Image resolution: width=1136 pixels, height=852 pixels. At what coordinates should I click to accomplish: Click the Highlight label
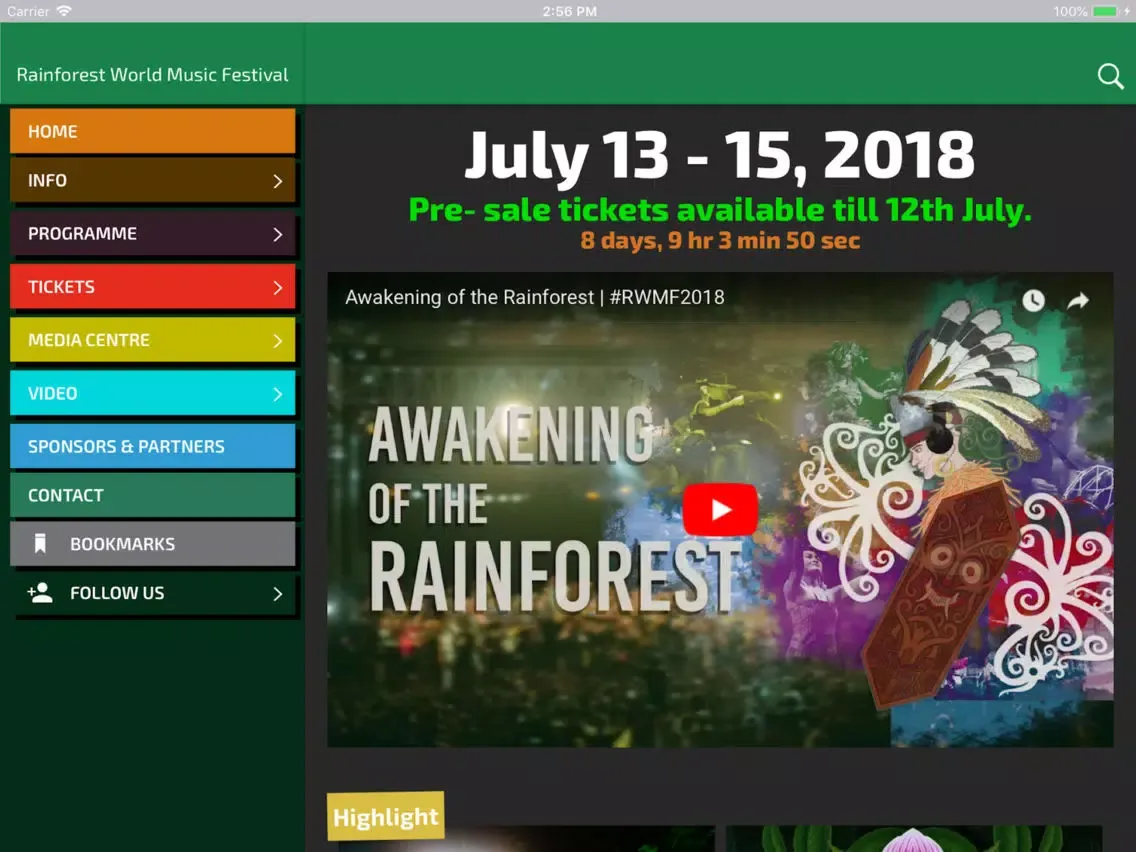[385, 816]
